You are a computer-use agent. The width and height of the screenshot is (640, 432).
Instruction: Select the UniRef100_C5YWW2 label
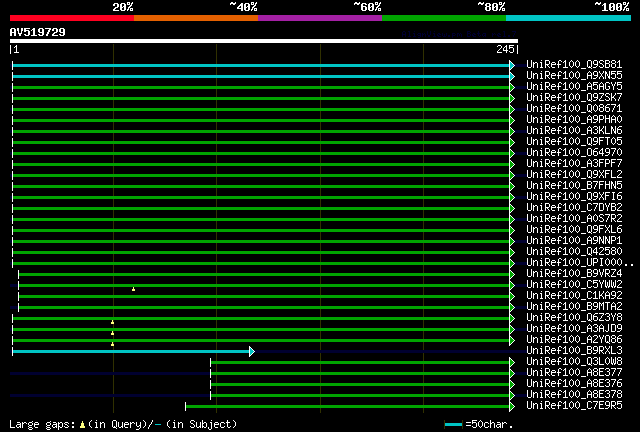coord(574,285)
